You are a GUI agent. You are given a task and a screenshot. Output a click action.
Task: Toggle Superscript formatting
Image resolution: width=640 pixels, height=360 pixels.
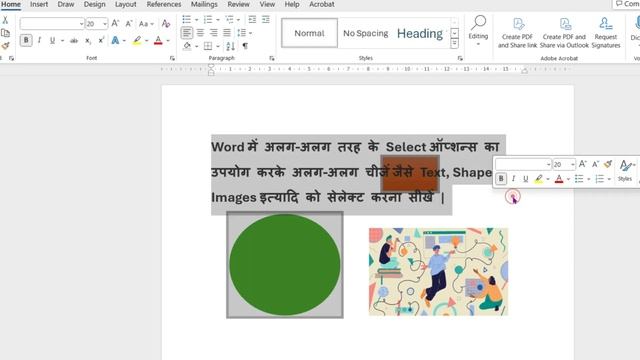tap(101, 40)
